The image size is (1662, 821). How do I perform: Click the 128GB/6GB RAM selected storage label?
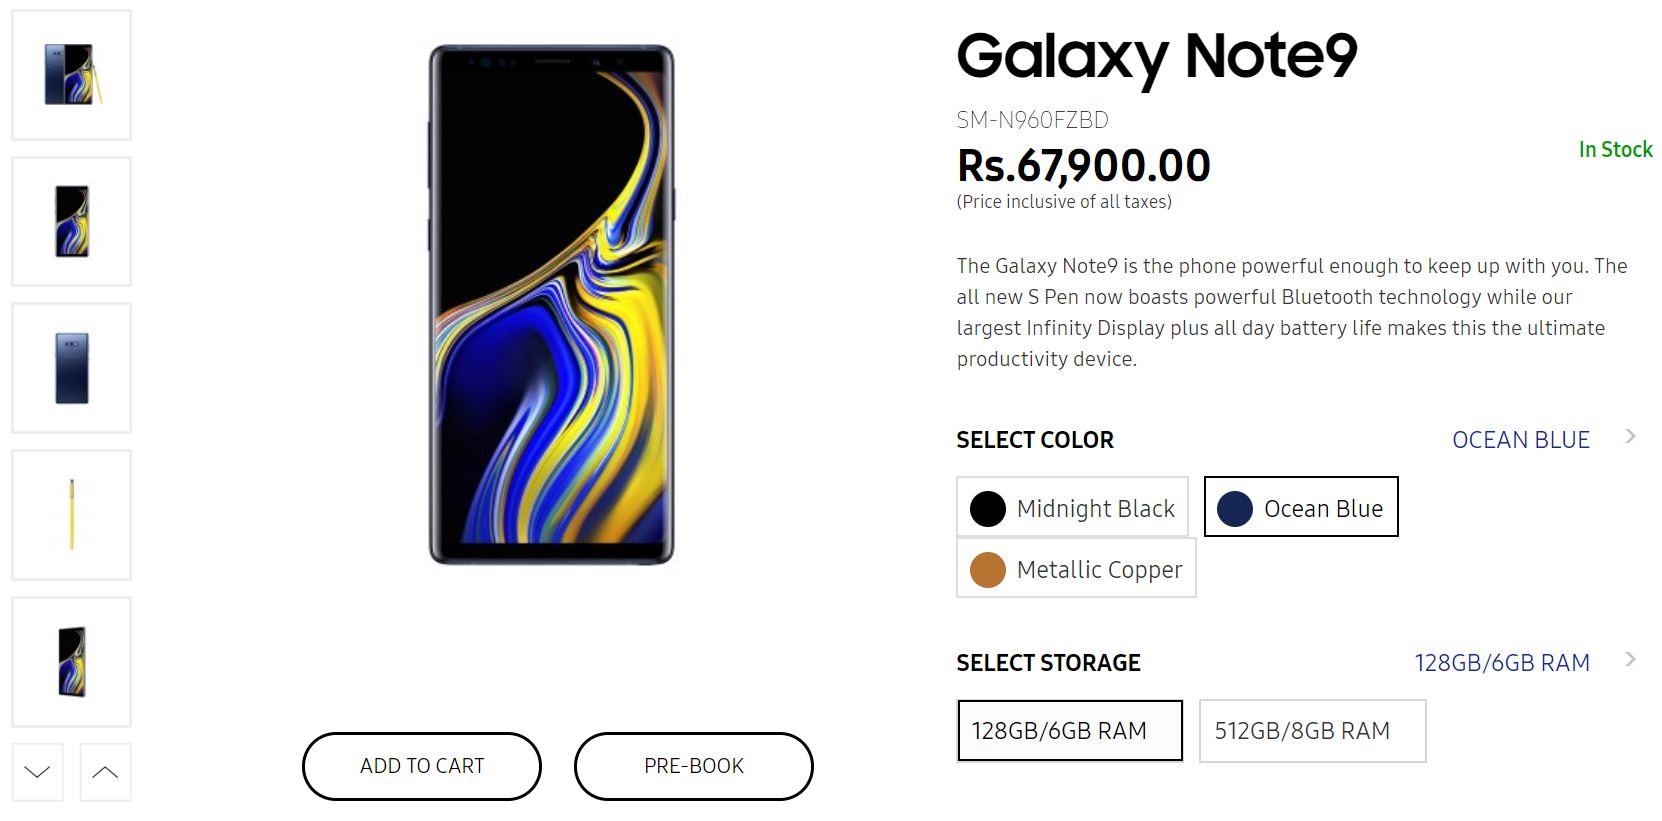pyautogui.click(x=1501, y=663)
